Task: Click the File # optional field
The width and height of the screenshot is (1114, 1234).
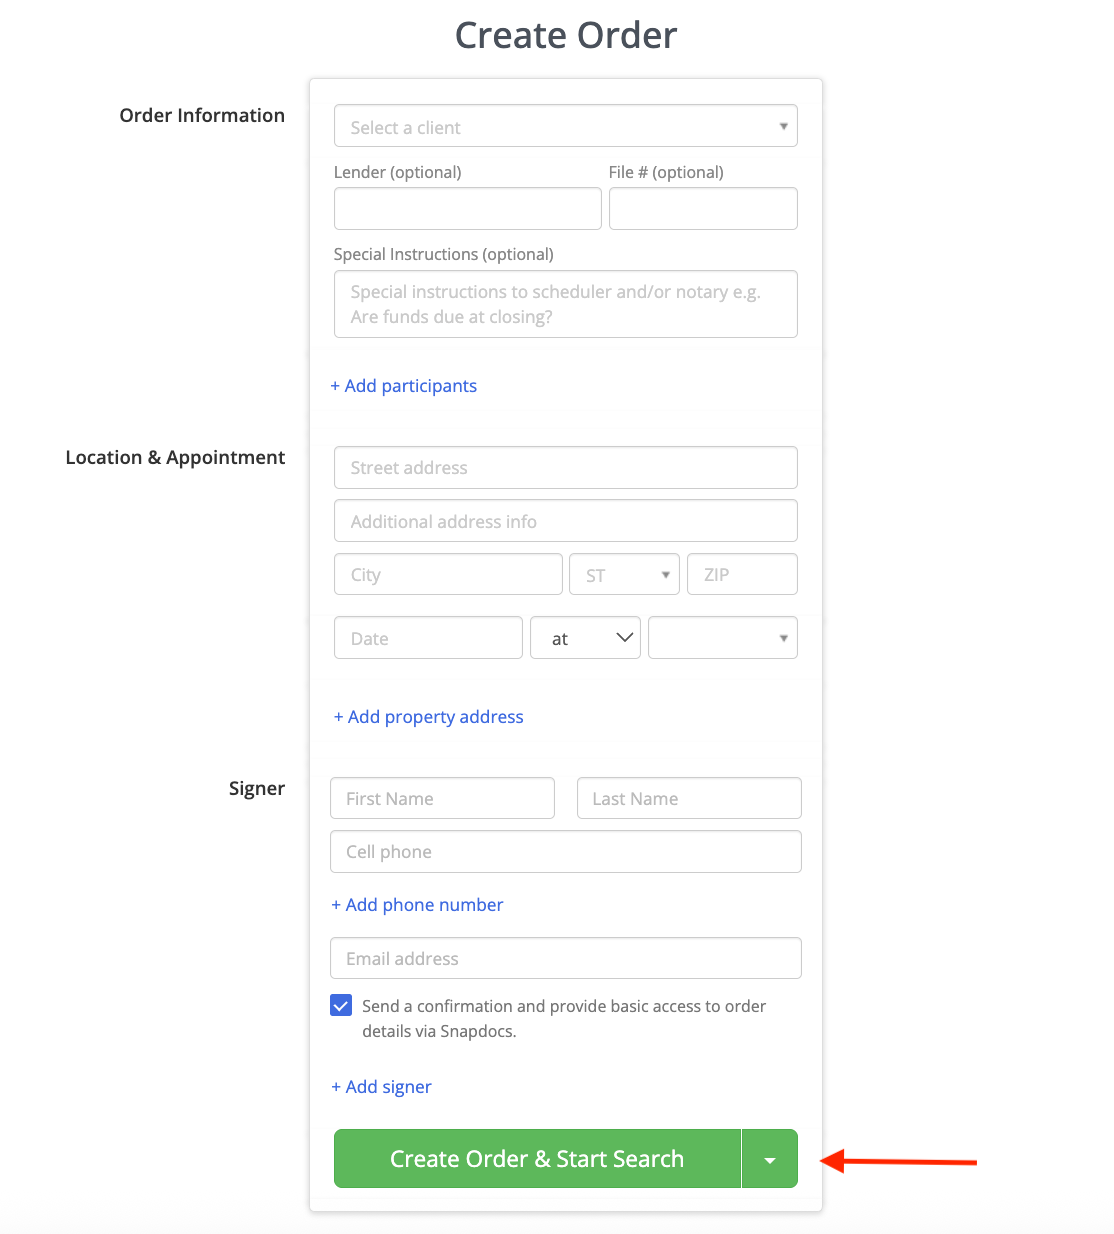Action: (x=702, y=209)
